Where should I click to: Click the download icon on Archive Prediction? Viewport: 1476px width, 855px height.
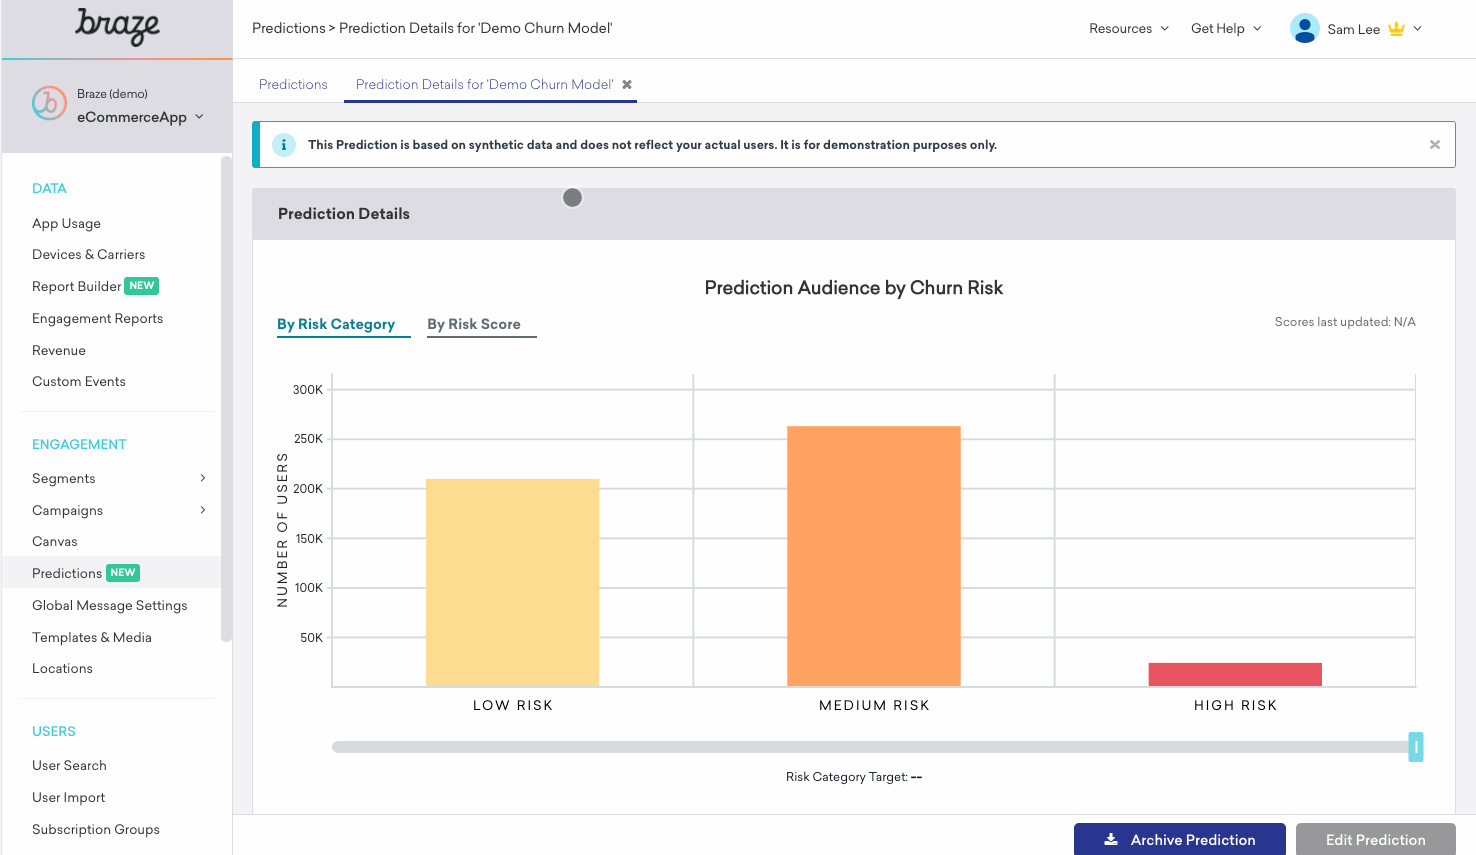[1111, 840]
